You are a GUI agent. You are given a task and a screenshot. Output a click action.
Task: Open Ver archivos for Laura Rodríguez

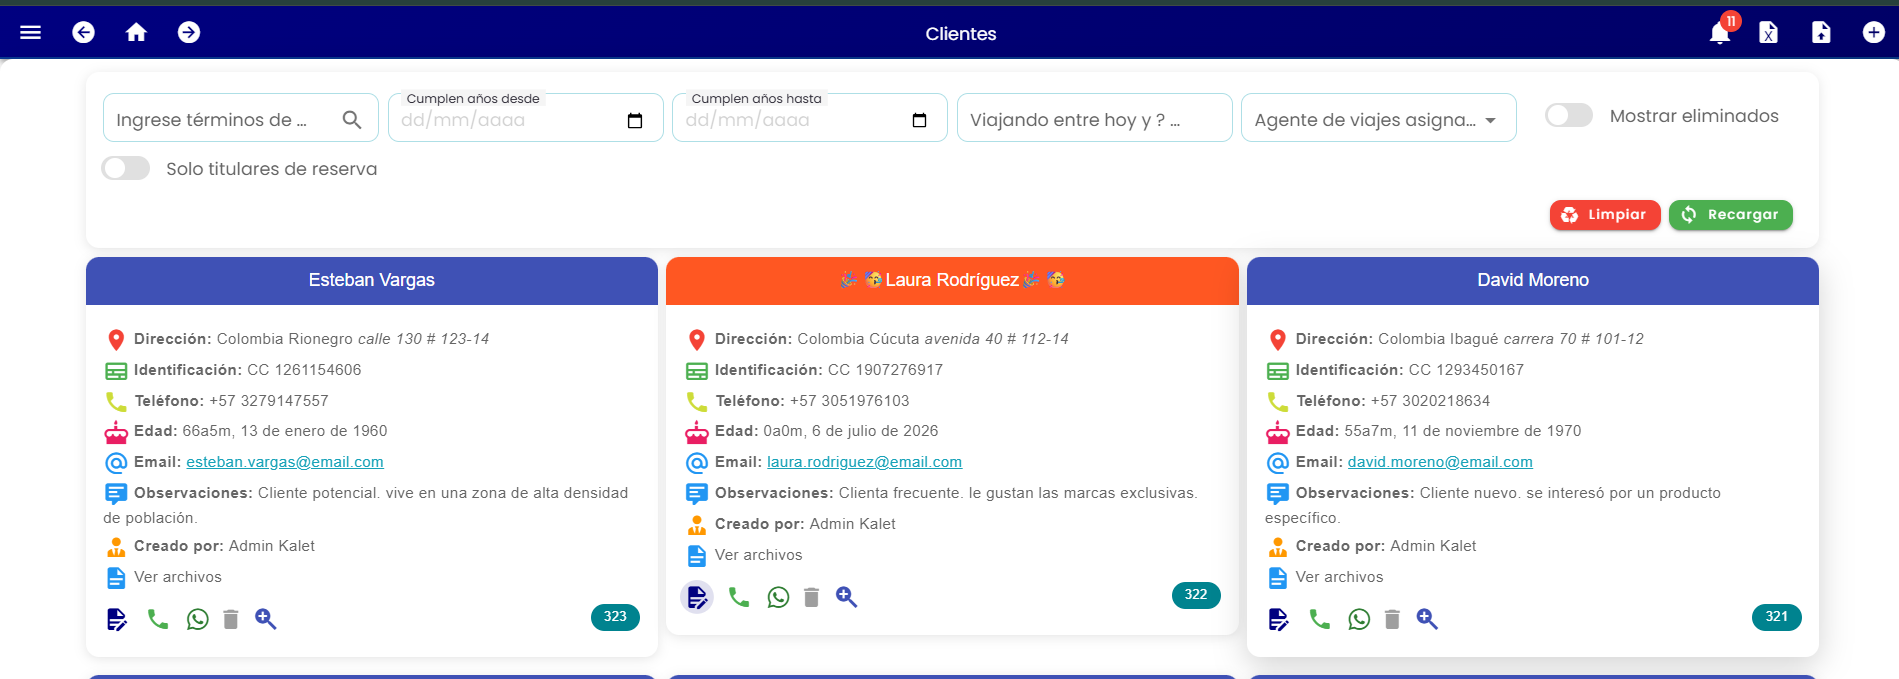[758, 555]
